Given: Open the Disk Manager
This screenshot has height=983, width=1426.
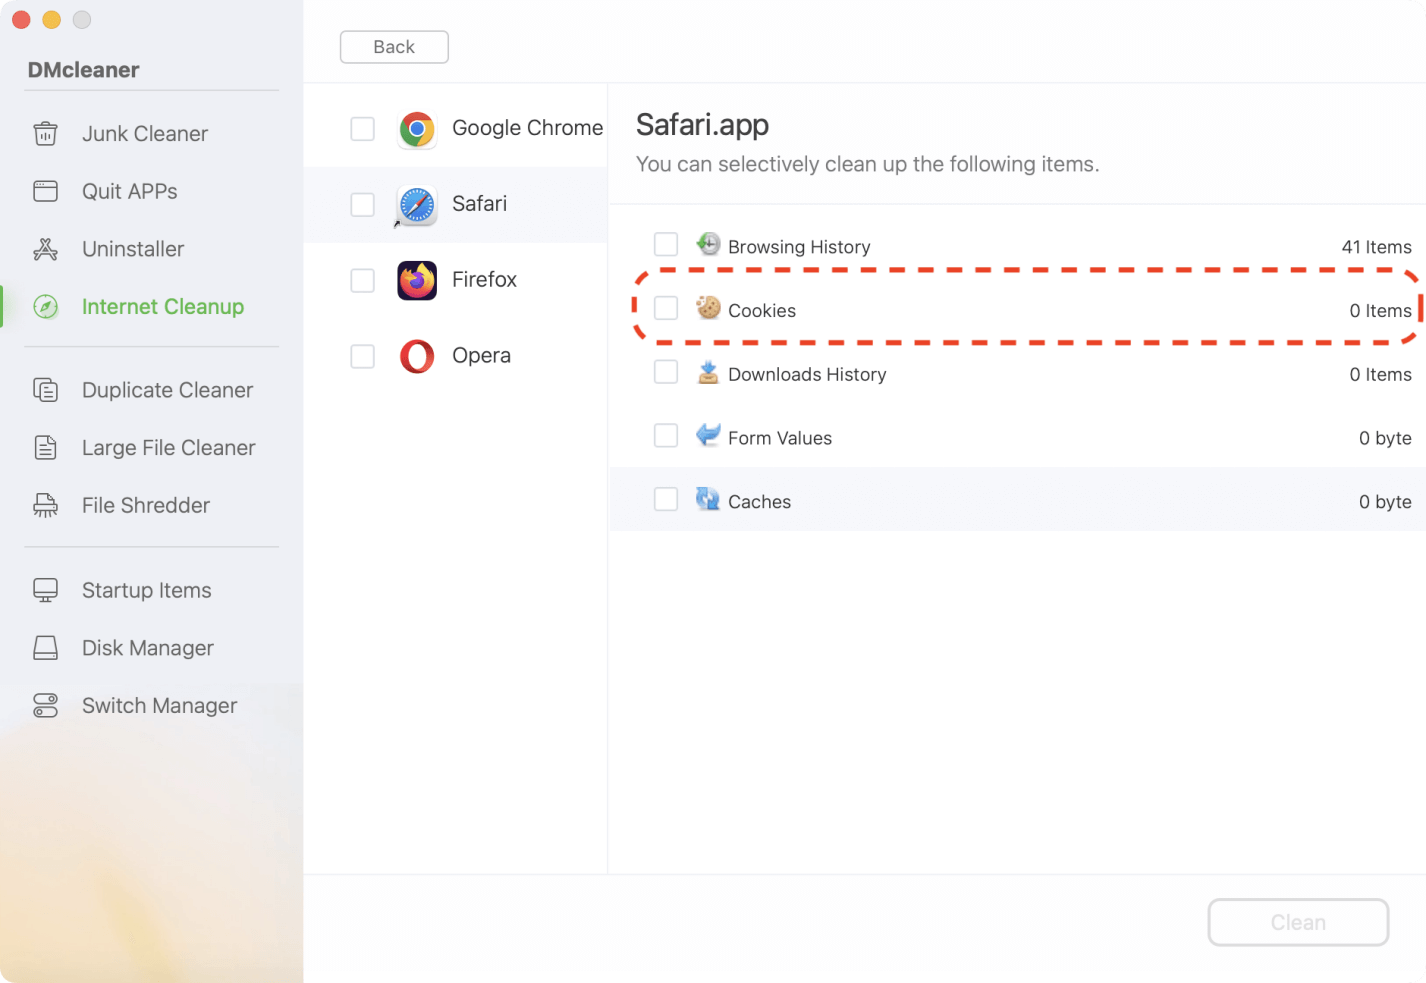Looking at the screenshot, I should click(147, 648).
